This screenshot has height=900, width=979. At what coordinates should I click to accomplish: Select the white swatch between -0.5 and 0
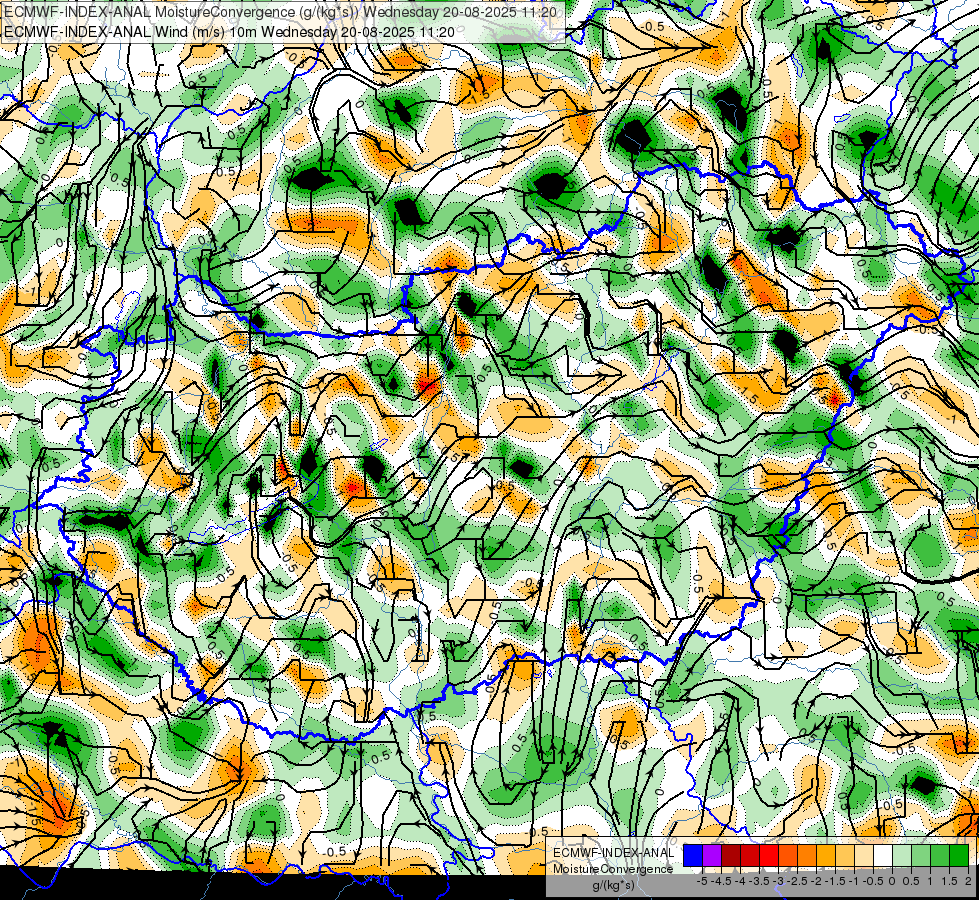pyautogui.click(x=883, y=856)
